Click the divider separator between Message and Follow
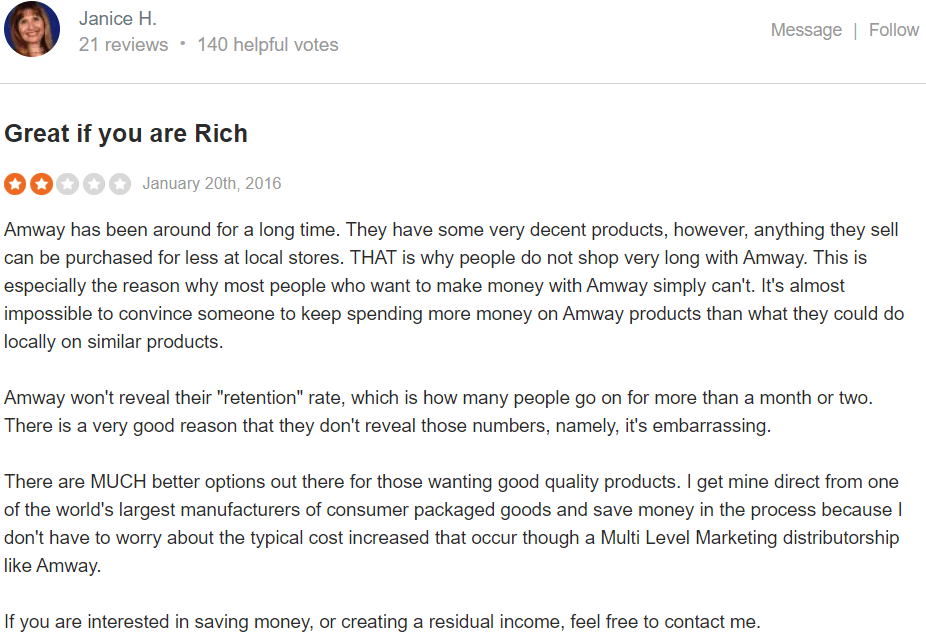 pyautogui.click(x=855, y=30)
